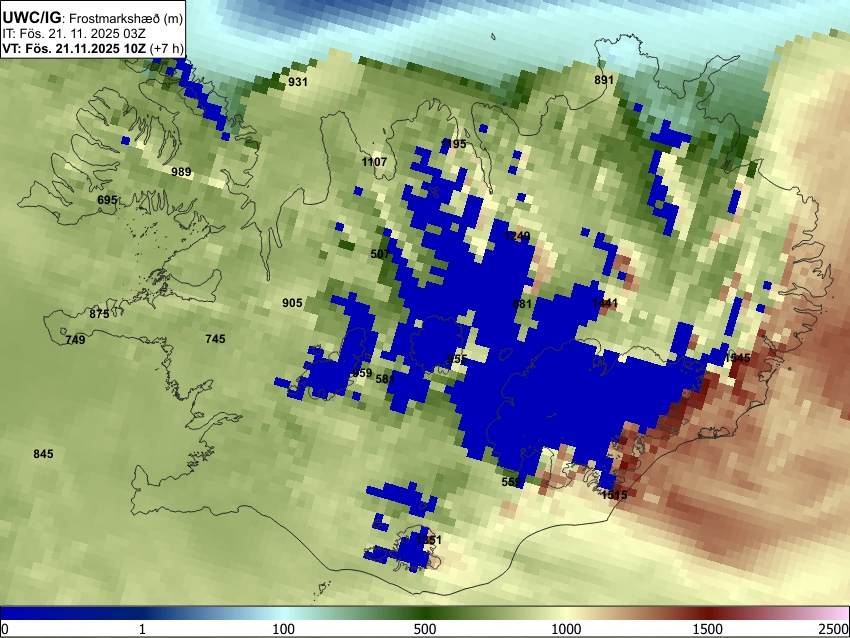850x638 pixels.
Task: Click the map value '1249'
Action: 517,236
